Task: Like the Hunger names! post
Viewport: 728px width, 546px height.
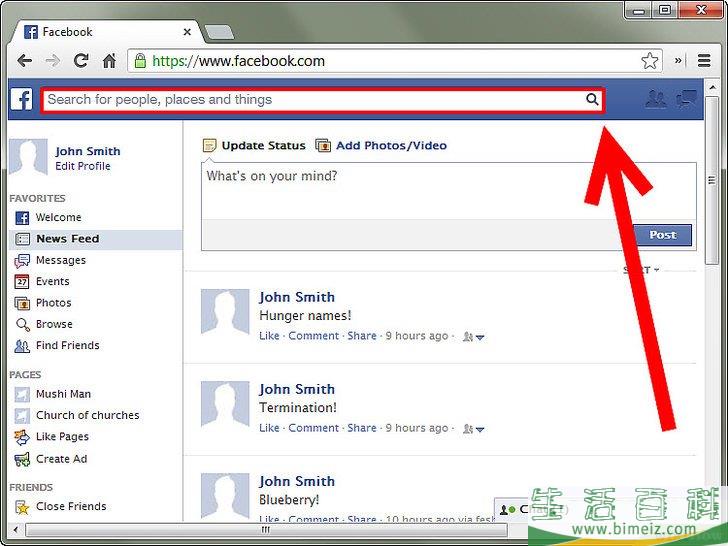Action: click(269, 336)
